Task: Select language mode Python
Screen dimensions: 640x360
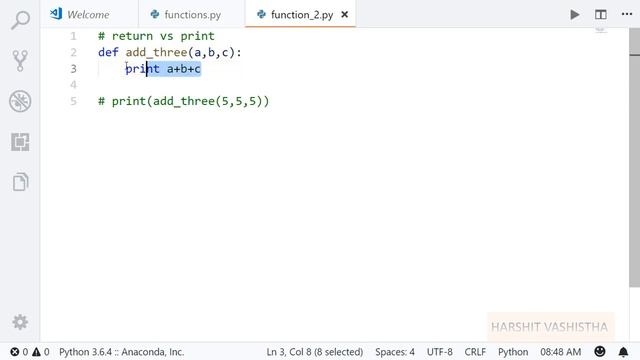Action: coord(513,352)
